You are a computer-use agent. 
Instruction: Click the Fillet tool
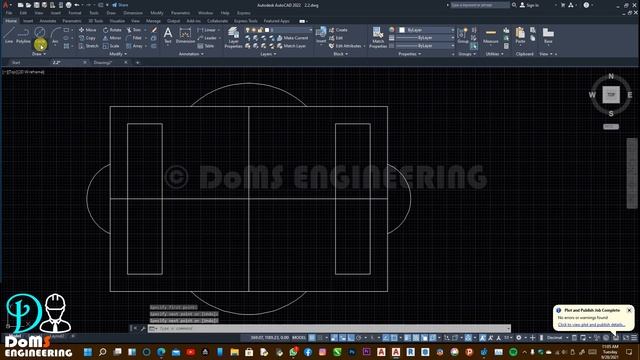point(134,38)
